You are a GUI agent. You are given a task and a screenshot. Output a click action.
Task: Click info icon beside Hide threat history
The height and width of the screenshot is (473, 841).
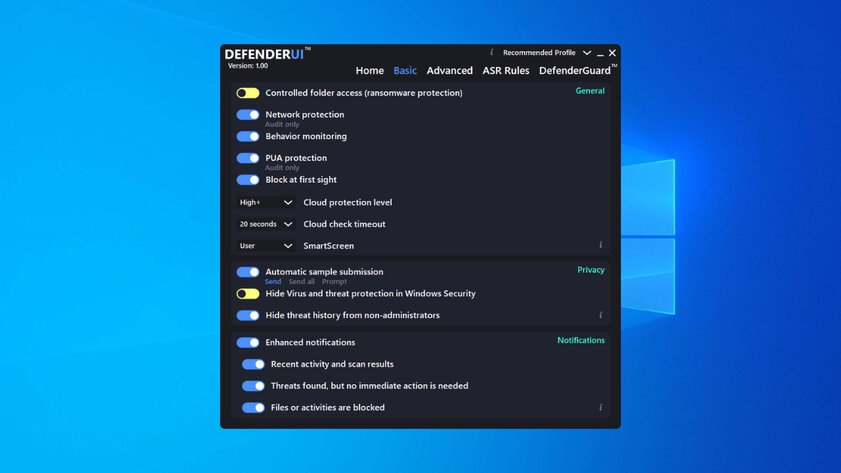[x=600, y=315]
